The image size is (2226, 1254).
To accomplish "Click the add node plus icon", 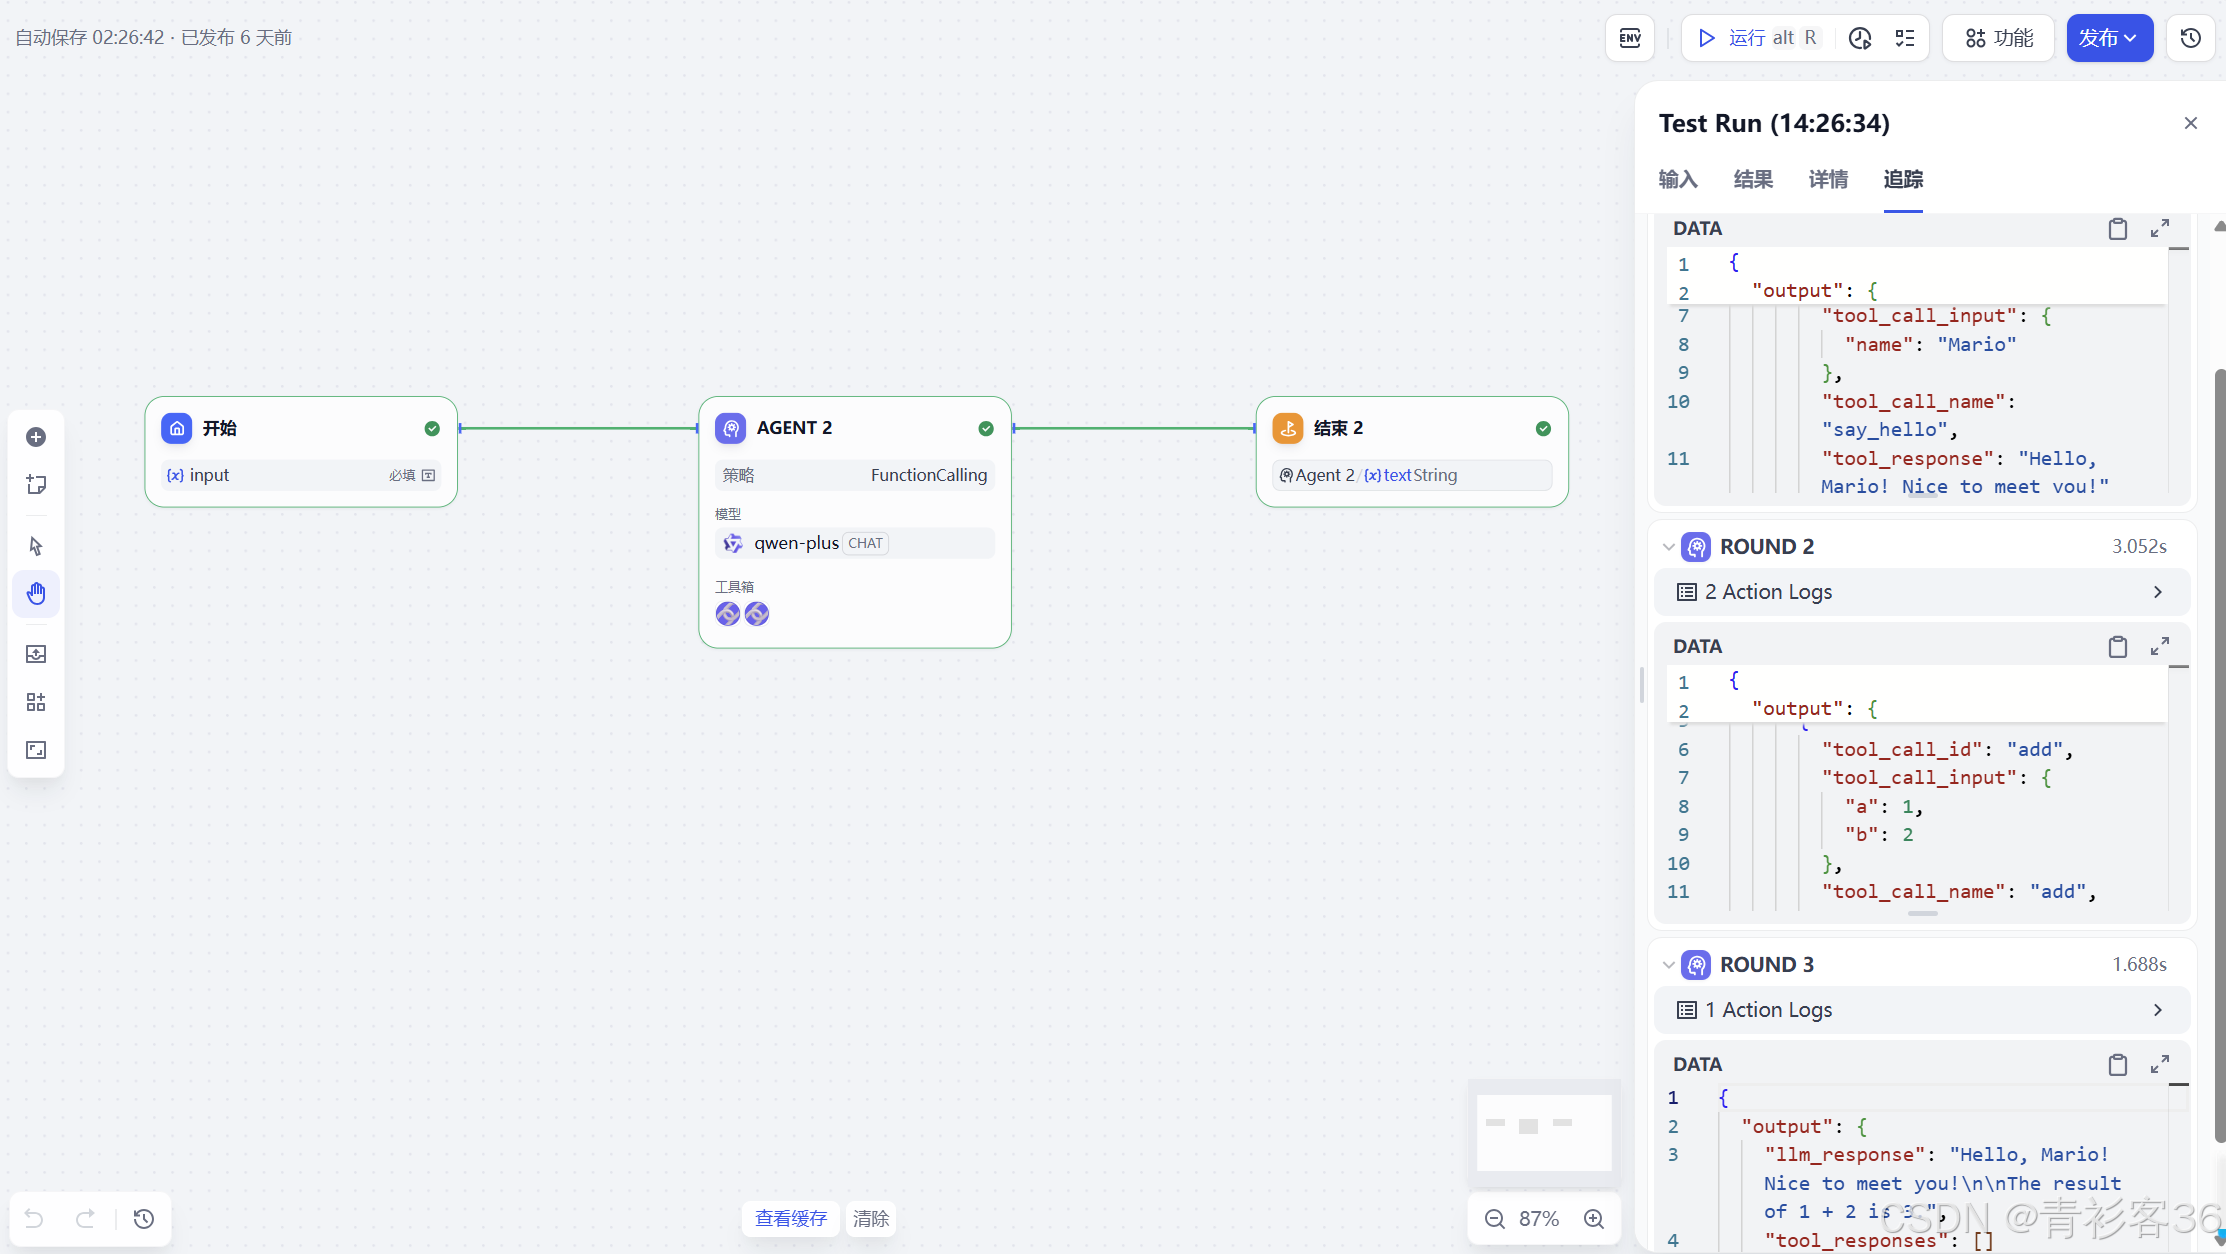I will (x=36, y=437).
